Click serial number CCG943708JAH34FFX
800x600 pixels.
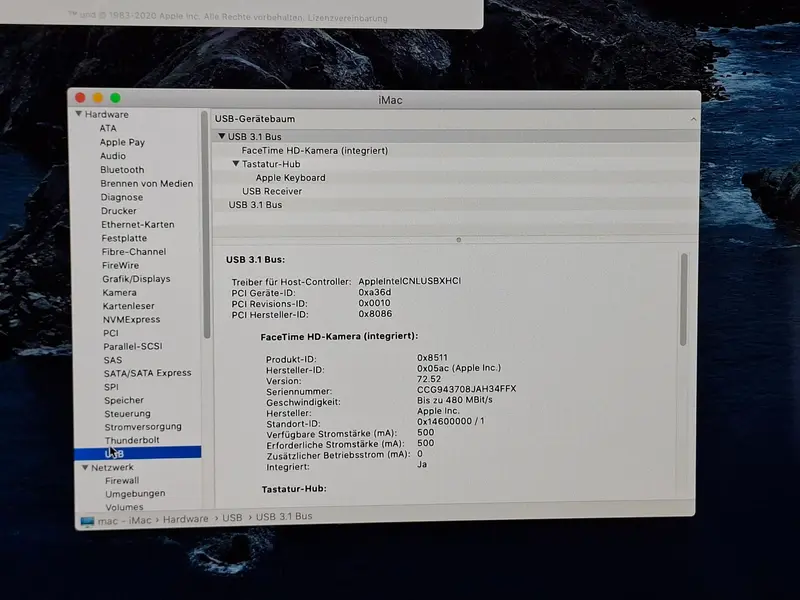pos(466,389)
